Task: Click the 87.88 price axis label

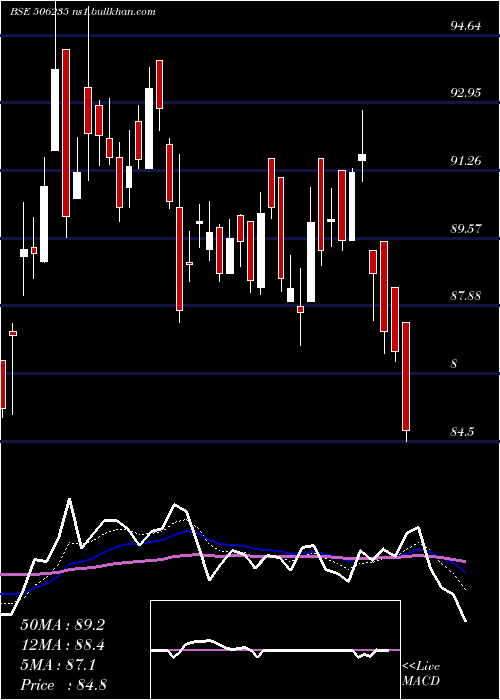Action: point(466,296)
